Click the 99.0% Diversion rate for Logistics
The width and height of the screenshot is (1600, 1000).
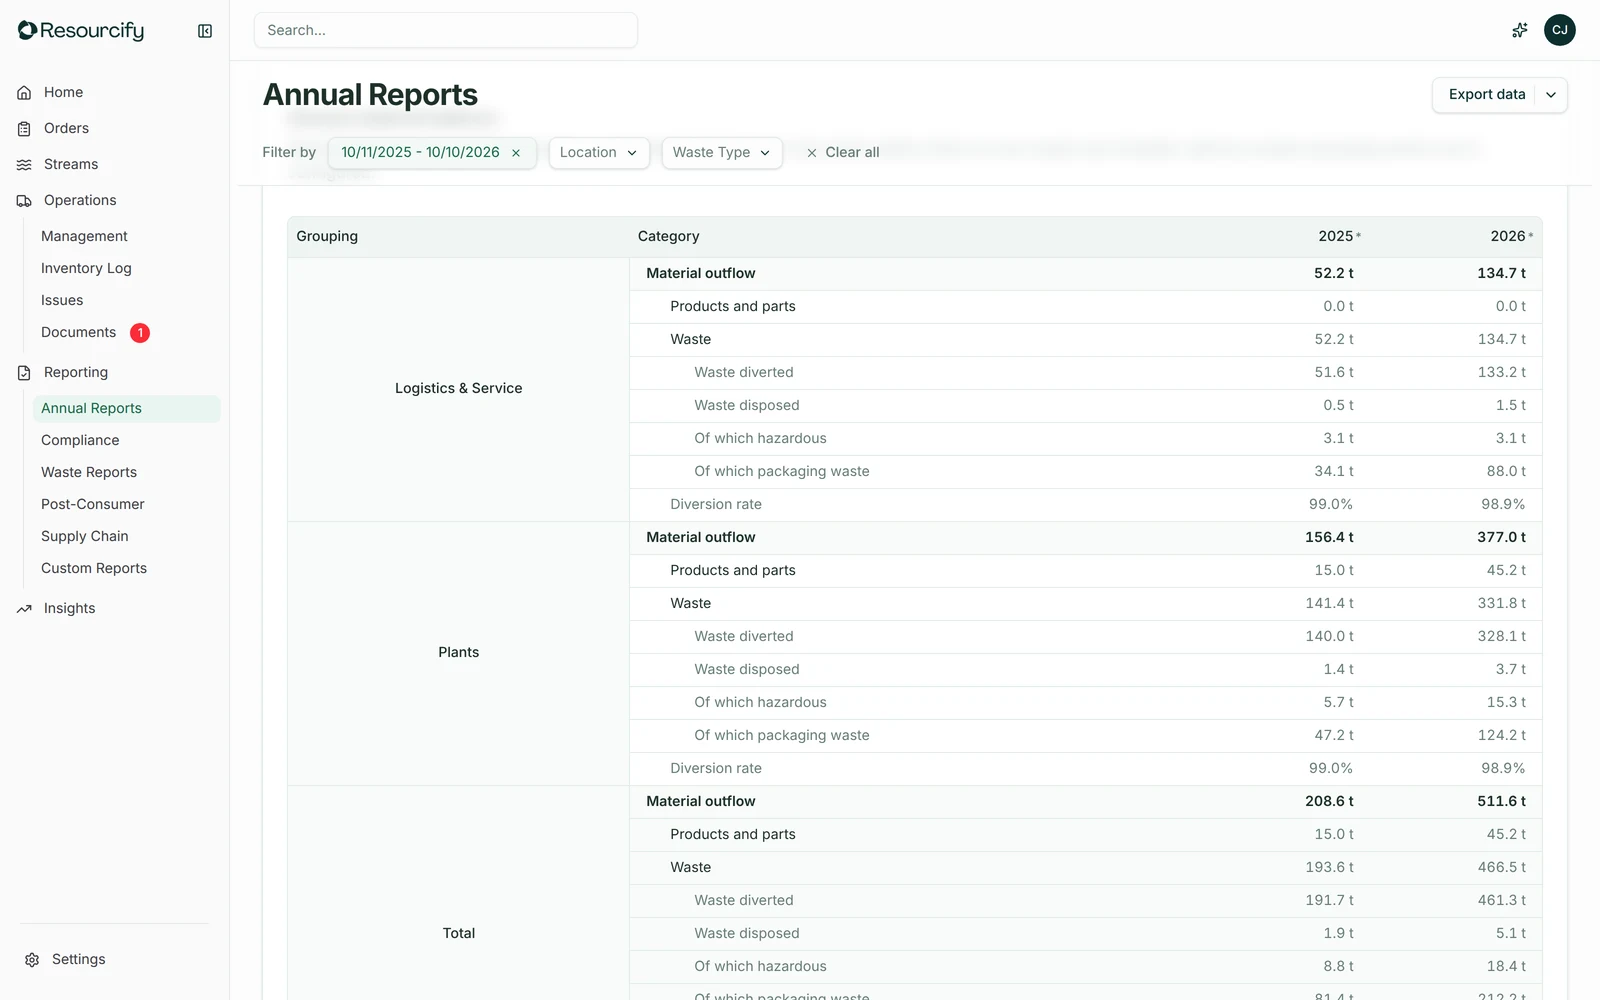[1331, 504]
